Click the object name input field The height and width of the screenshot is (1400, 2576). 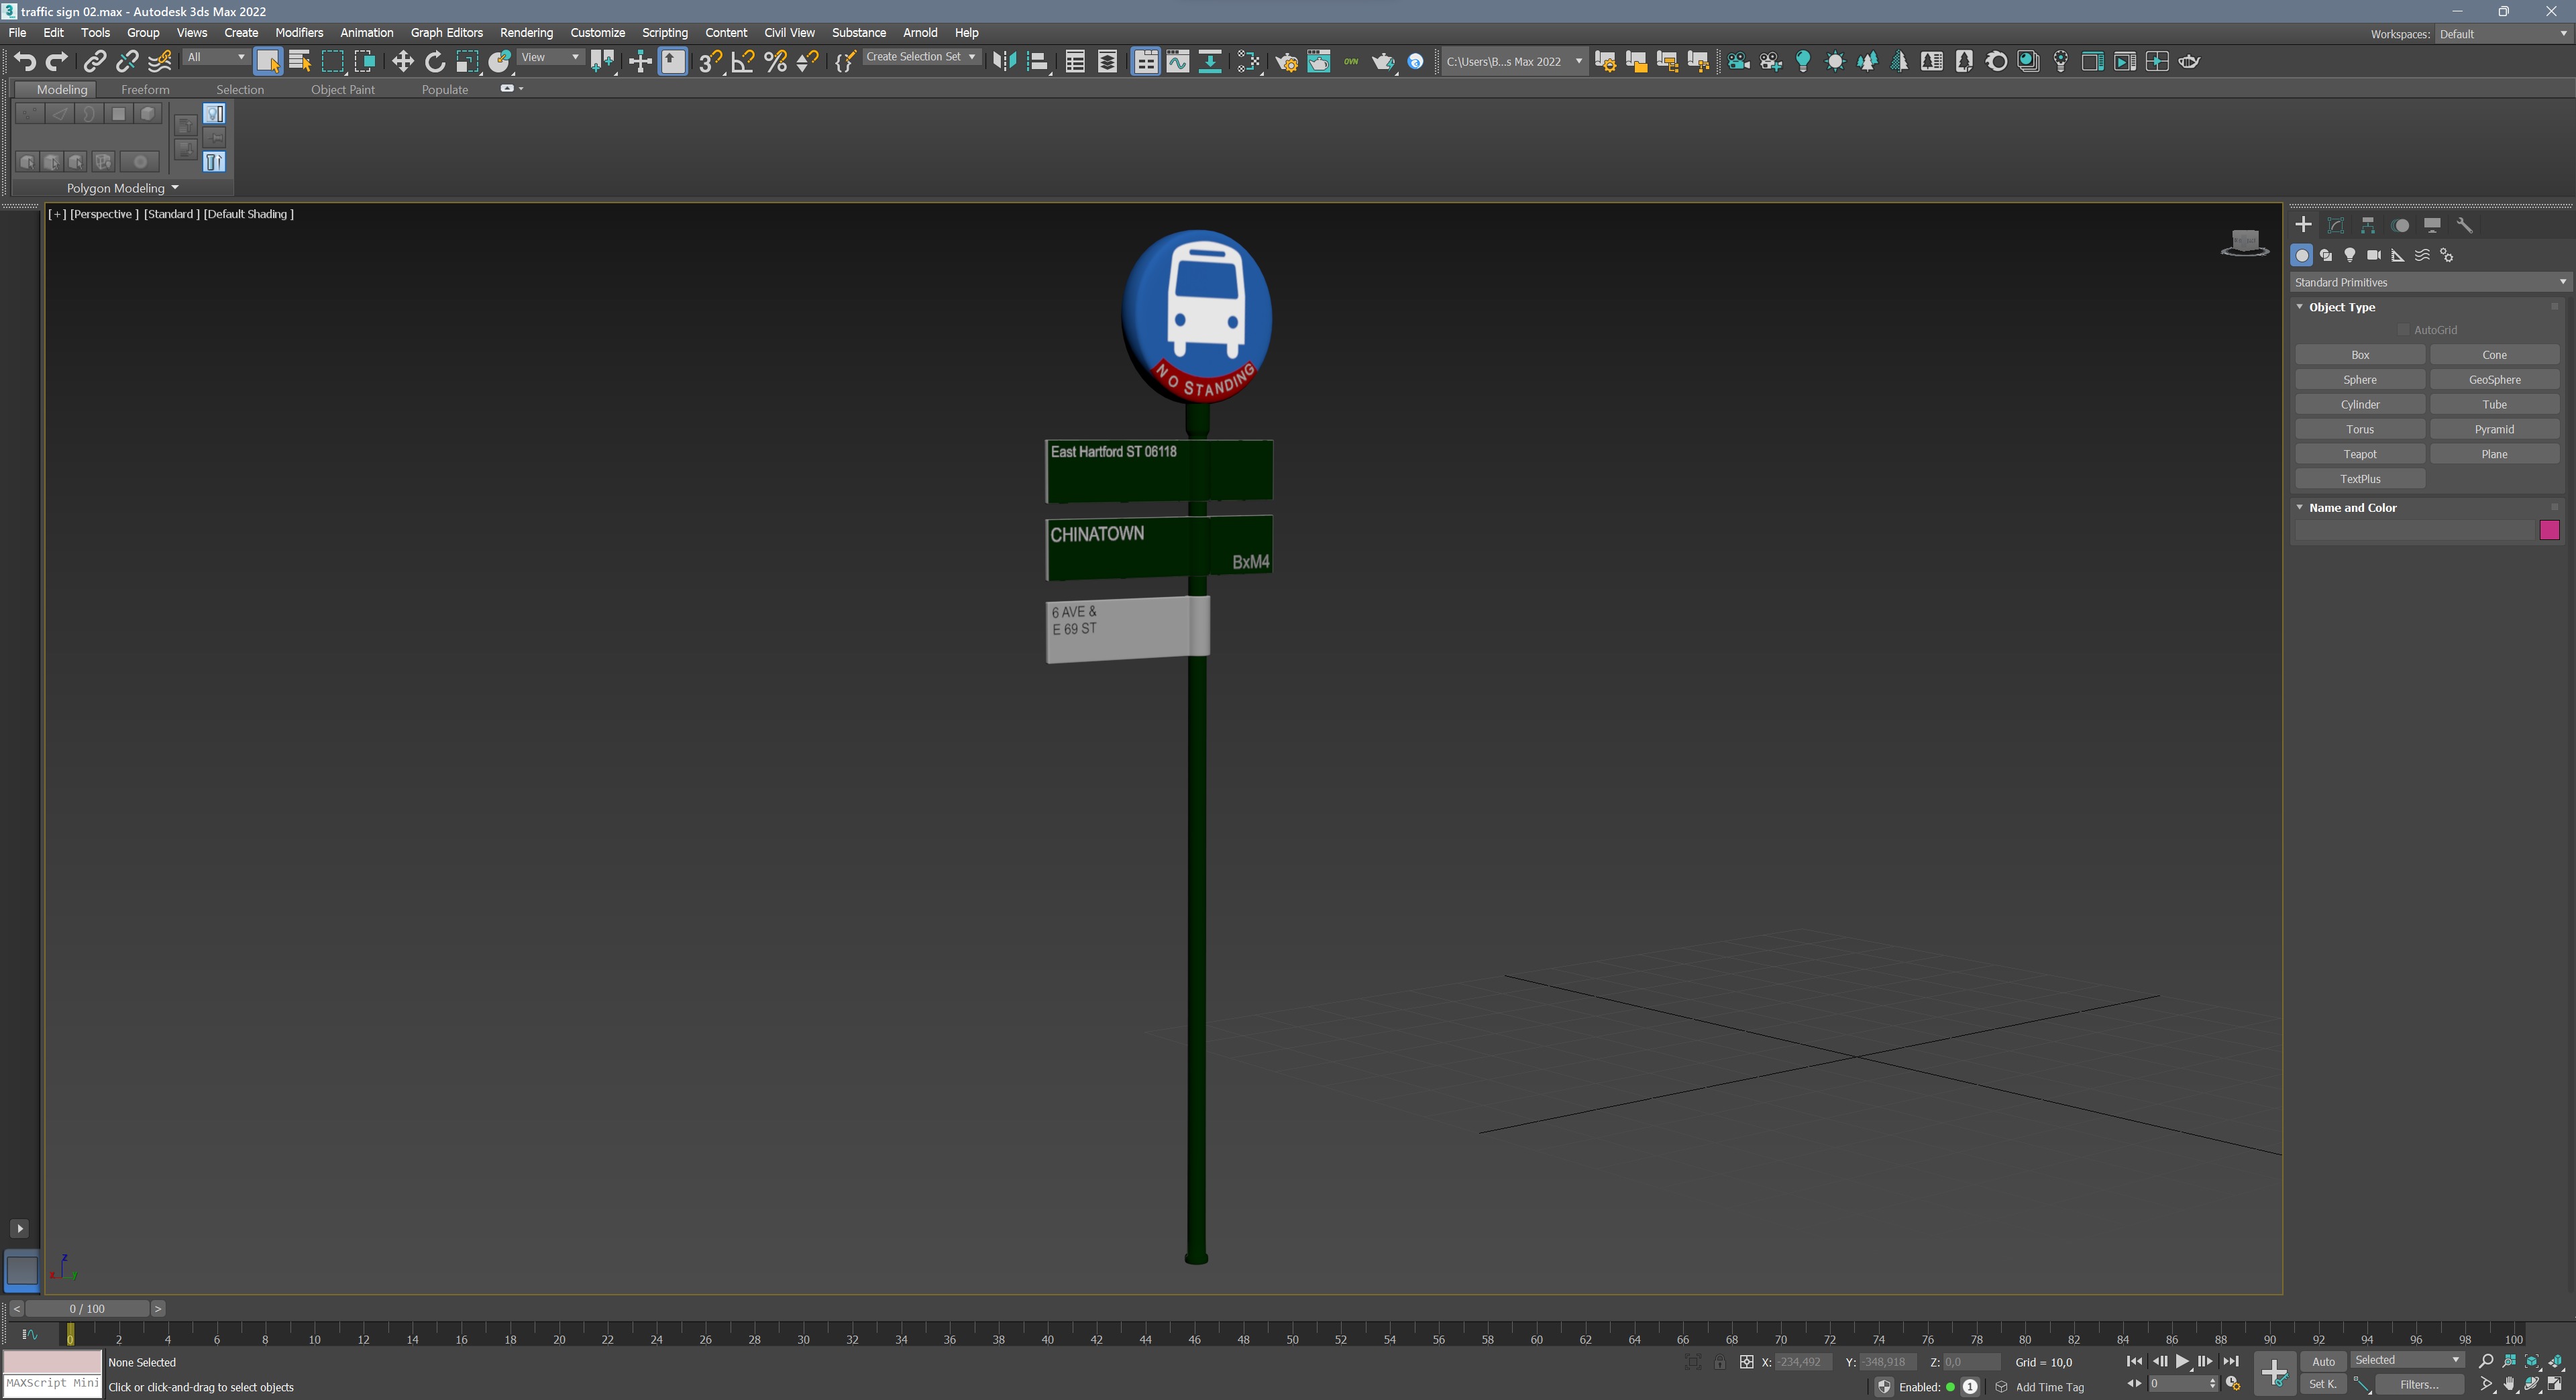pos(2415,530)
